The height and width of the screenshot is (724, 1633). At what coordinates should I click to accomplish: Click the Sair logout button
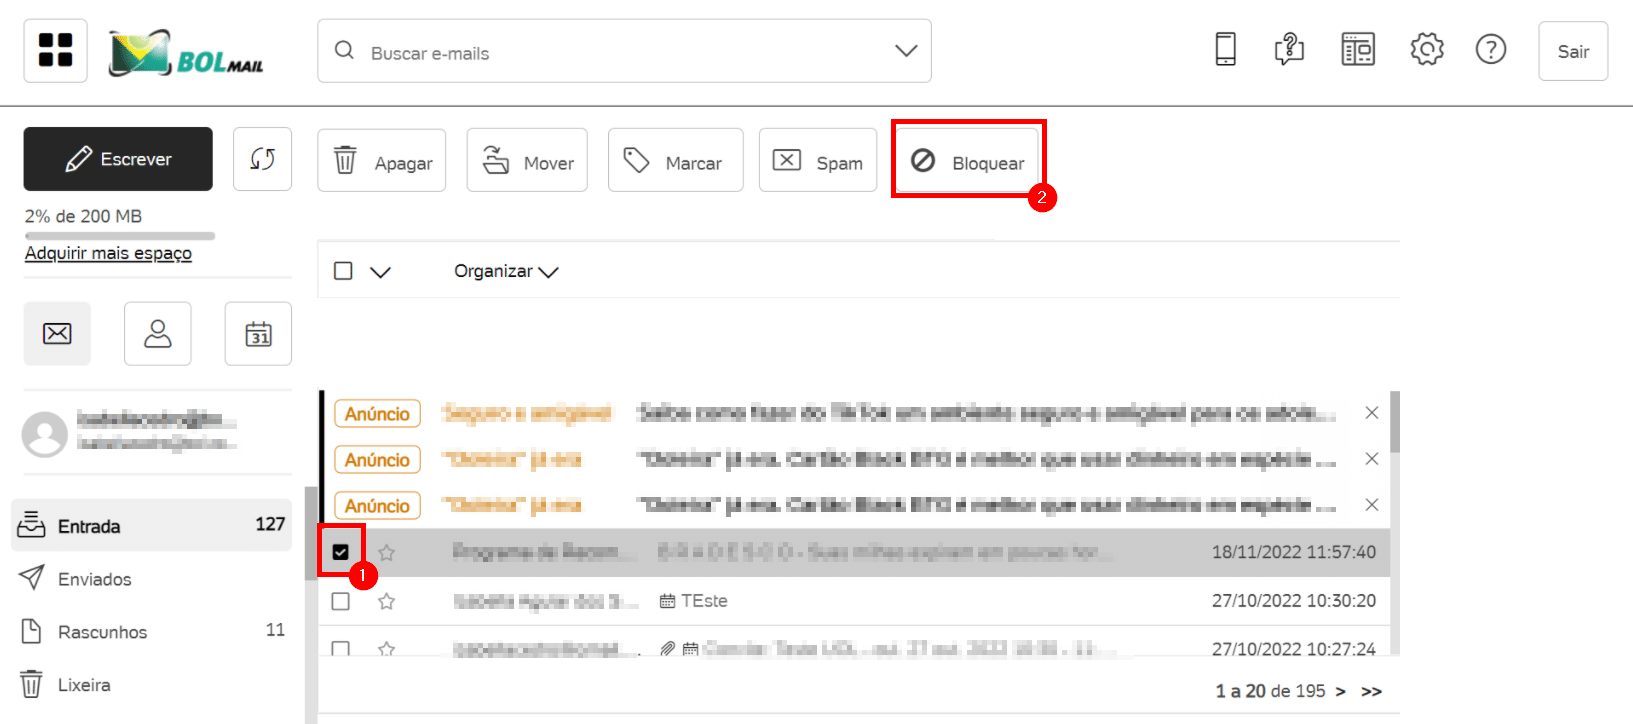1573,51
